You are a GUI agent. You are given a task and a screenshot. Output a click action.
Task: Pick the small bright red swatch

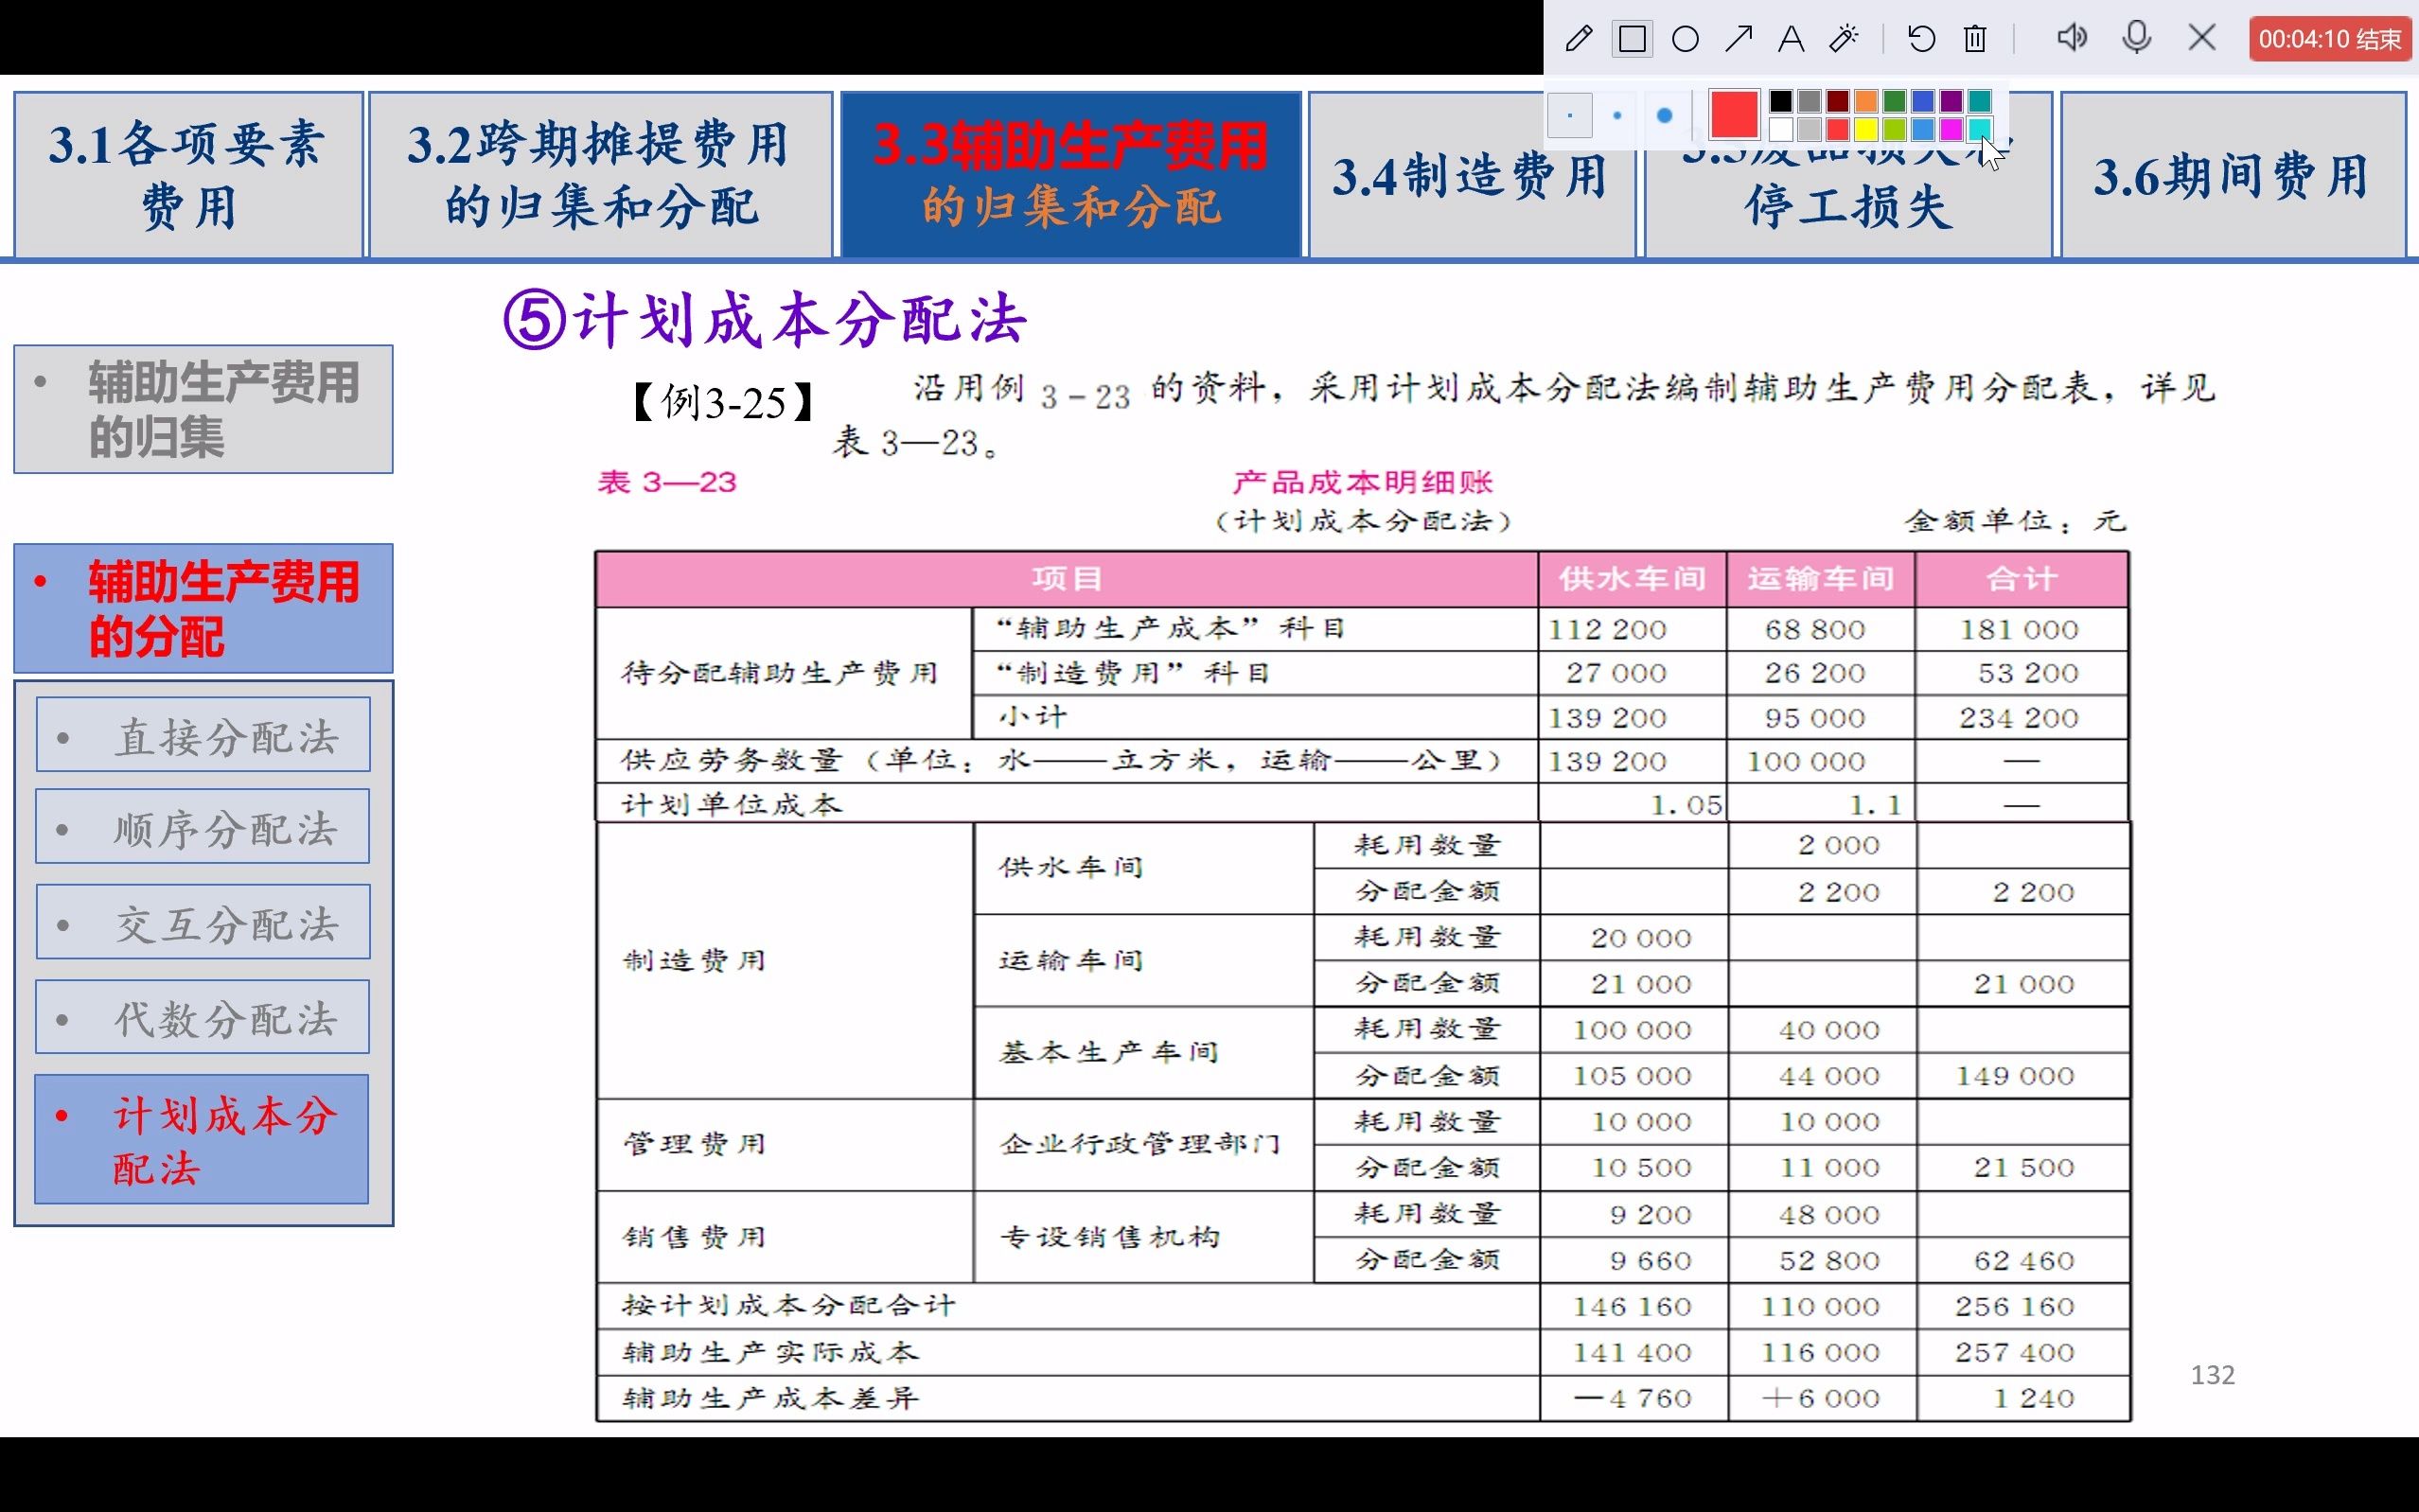tap(1837, 129)
